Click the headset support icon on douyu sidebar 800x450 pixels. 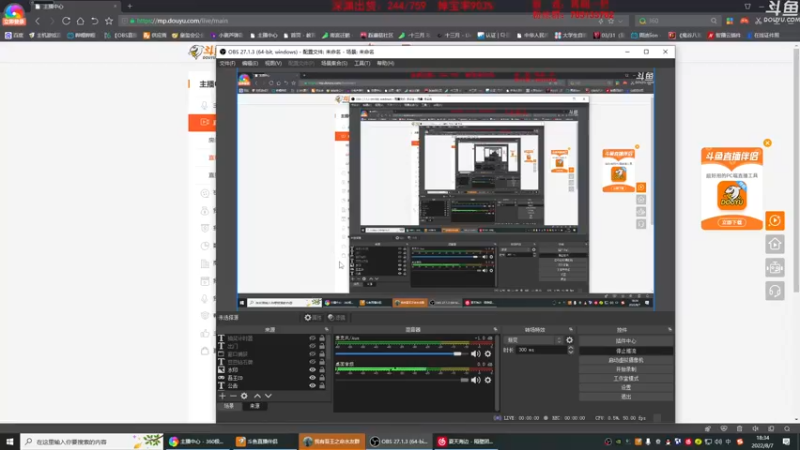click(774, 291)
